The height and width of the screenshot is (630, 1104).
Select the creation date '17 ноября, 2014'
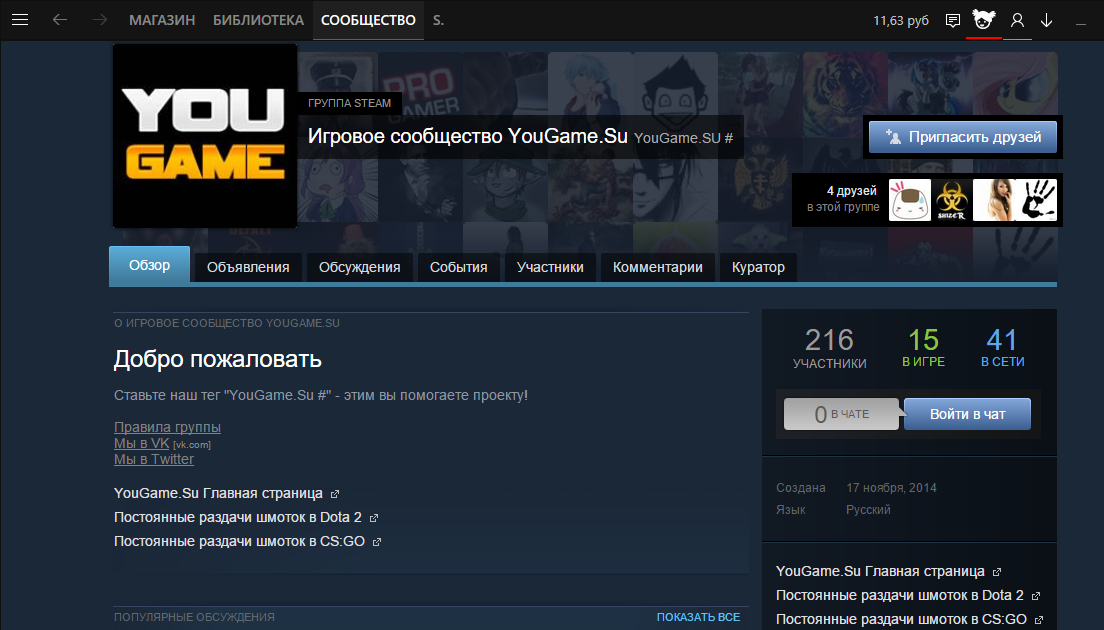click(891, 488)
